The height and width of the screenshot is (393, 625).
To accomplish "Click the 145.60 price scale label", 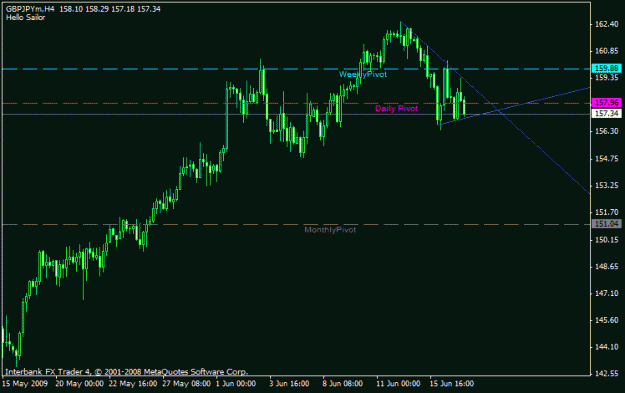I will click(x=607, y=320).
